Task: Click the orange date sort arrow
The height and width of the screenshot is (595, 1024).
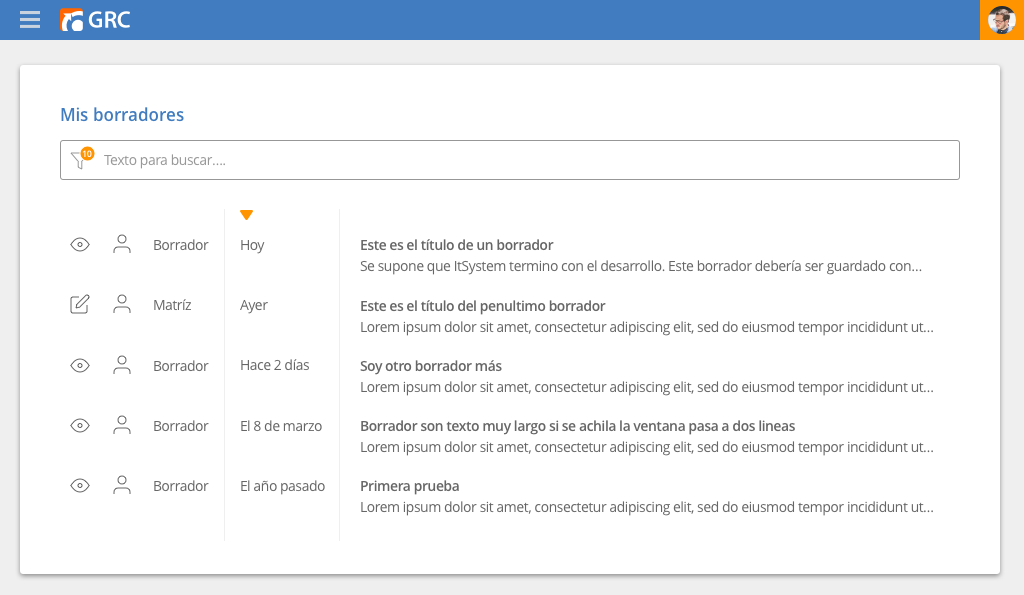Action: click(x=247, y=215)
